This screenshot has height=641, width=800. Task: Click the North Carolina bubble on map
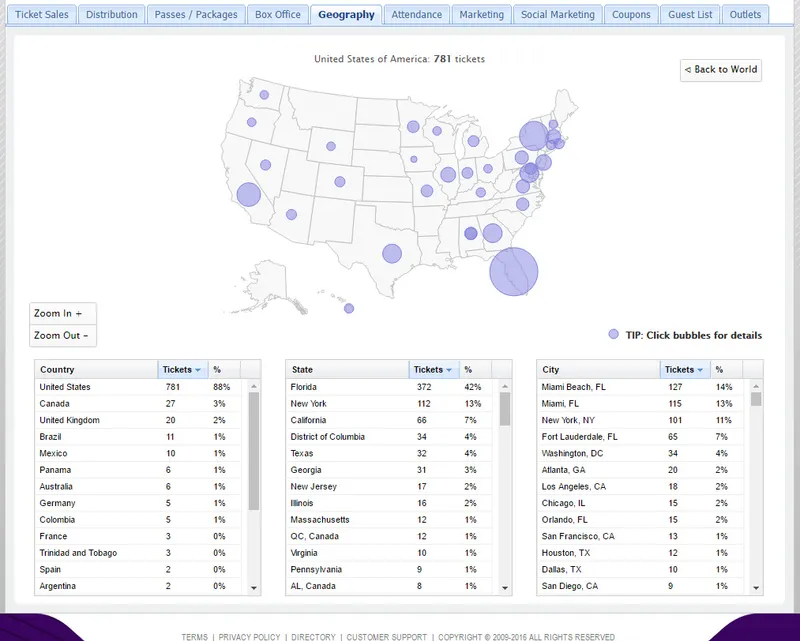tap(522, 204)
